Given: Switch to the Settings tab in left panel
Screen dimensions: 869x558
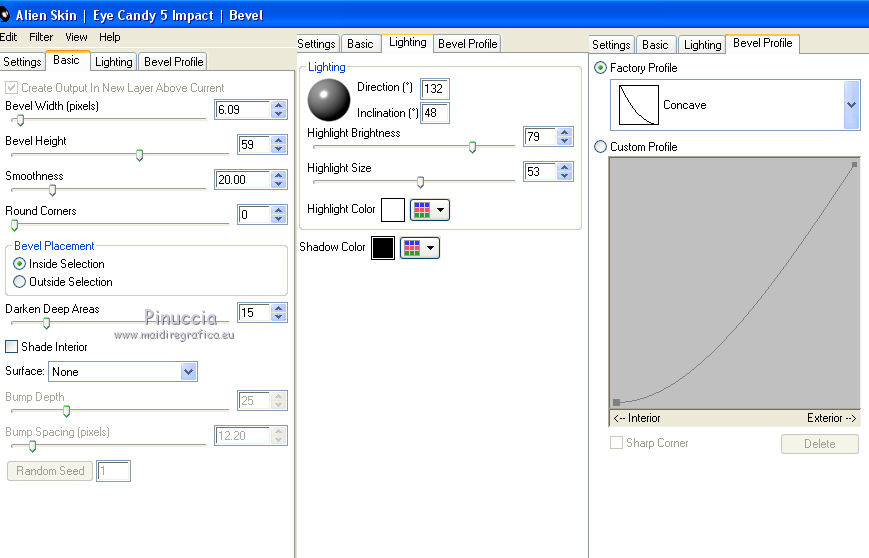Looking at the screenshot, I should coord(22,62).
